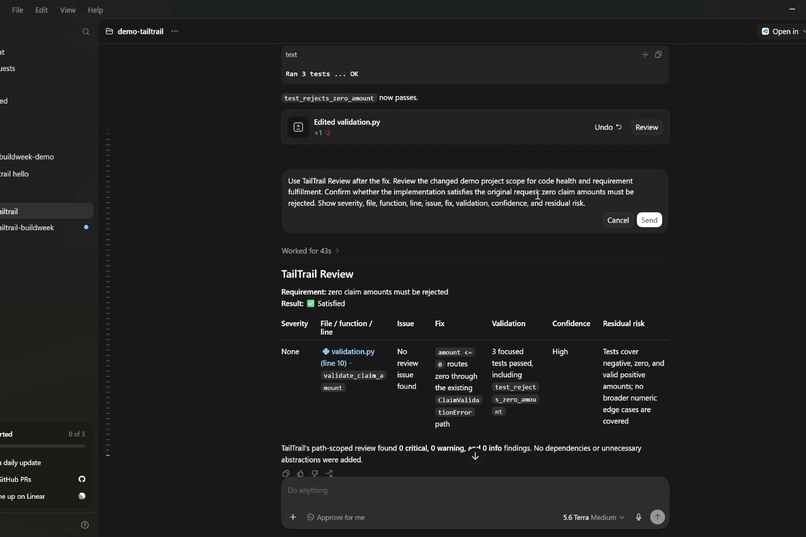The image size is (806, 537).
Task: Click the wrap icon on the text code block
Action: (x=645, y=54)
